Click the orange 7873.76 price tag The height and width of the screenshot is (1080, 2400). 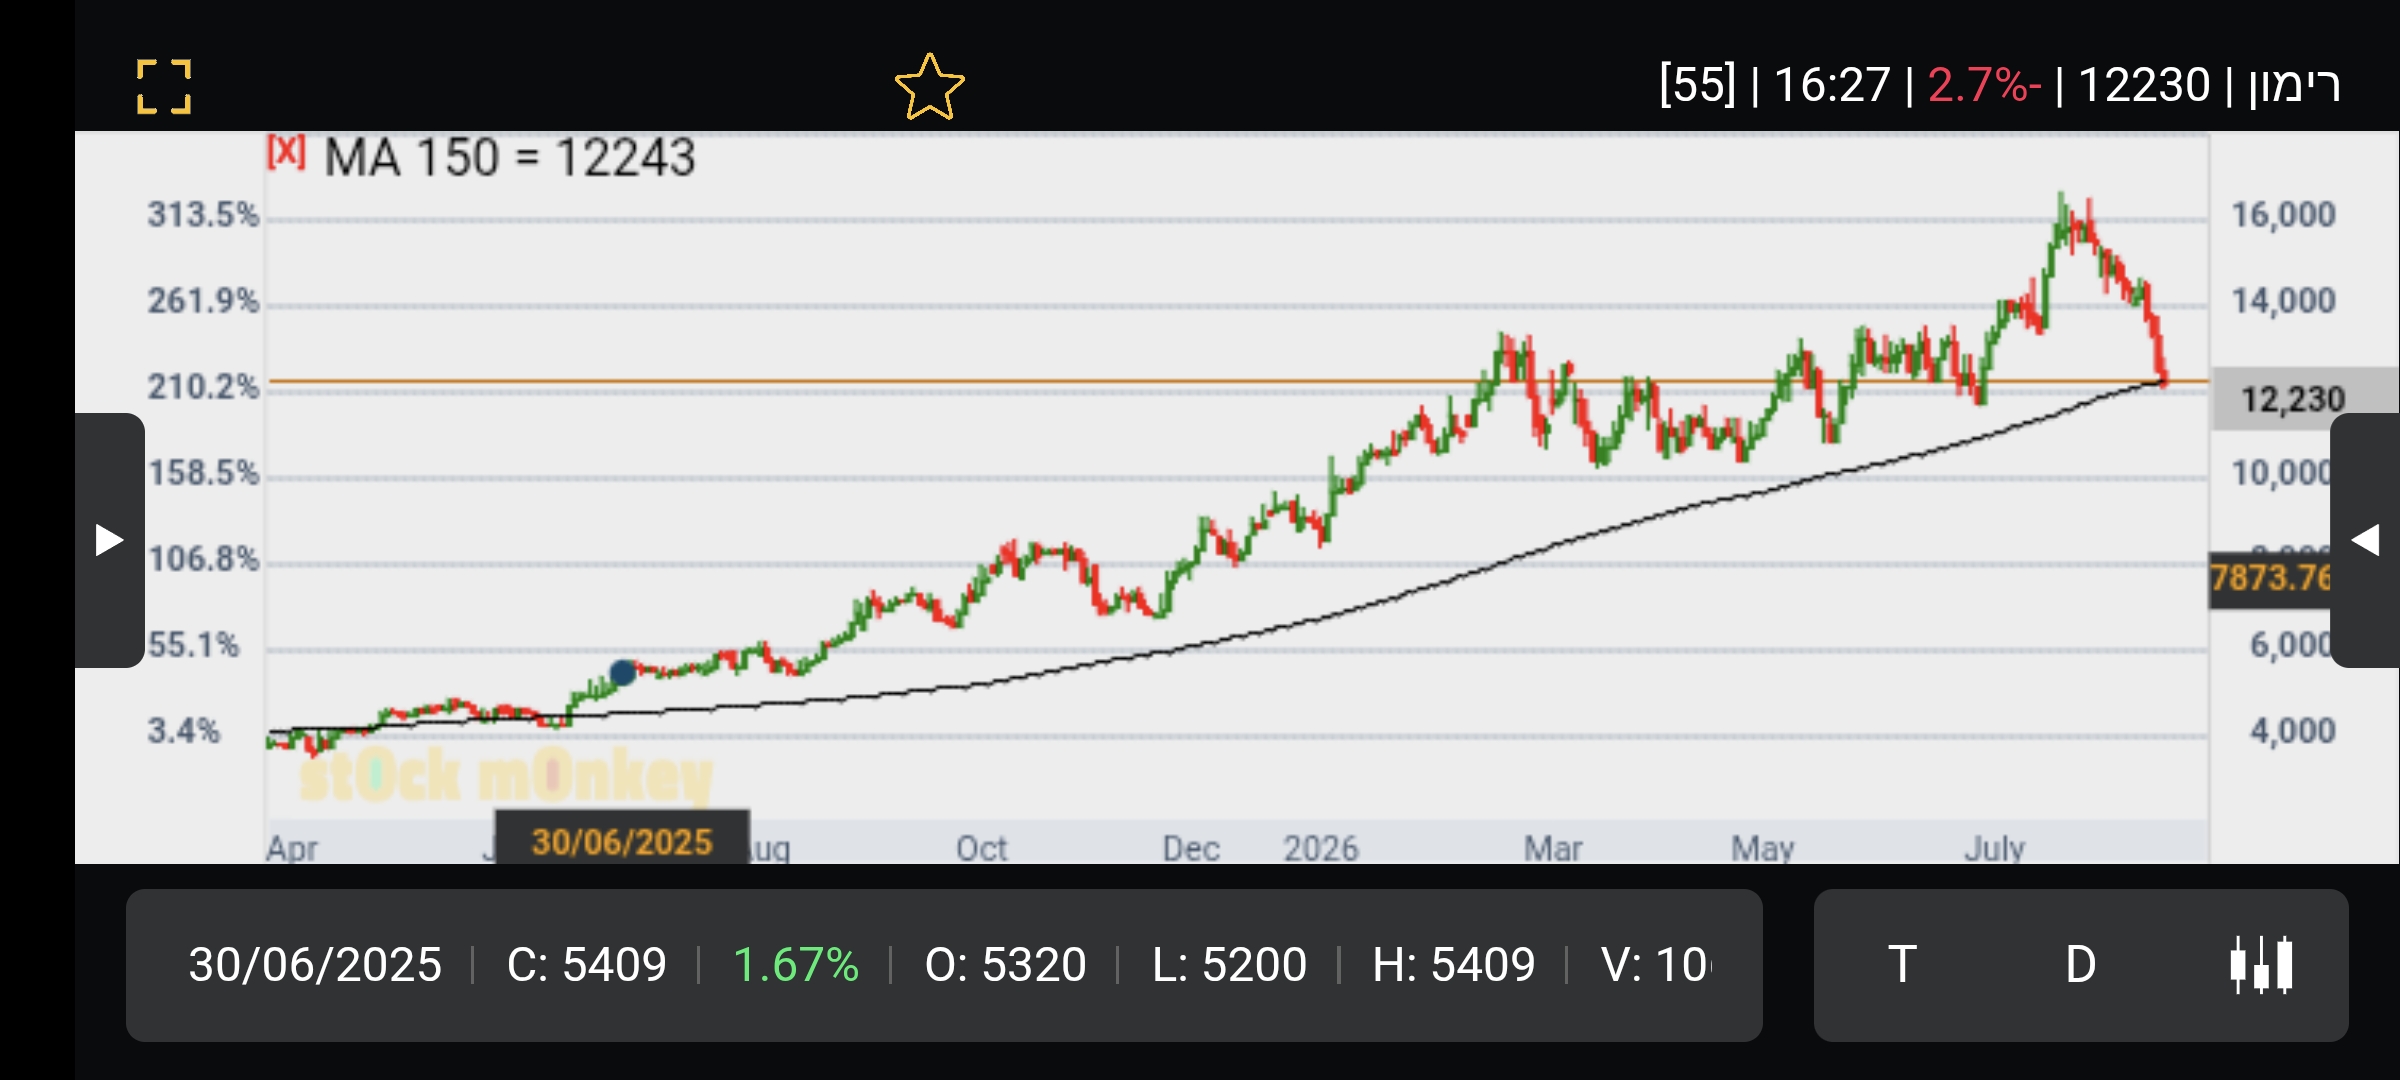(x=2270, y=578)
